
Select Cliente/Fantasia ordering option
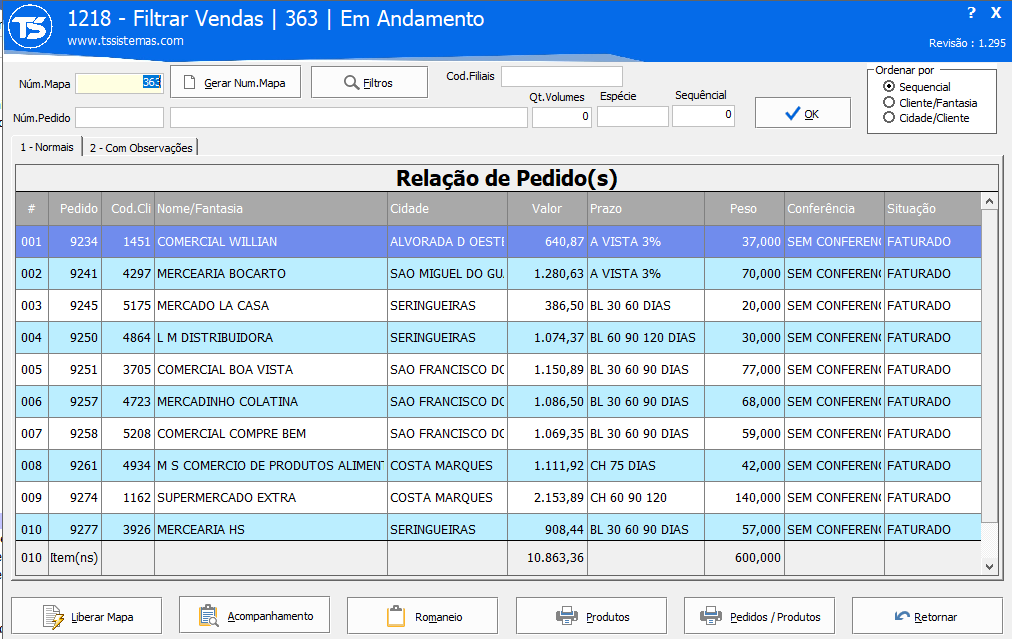click(x=889, y=102)
